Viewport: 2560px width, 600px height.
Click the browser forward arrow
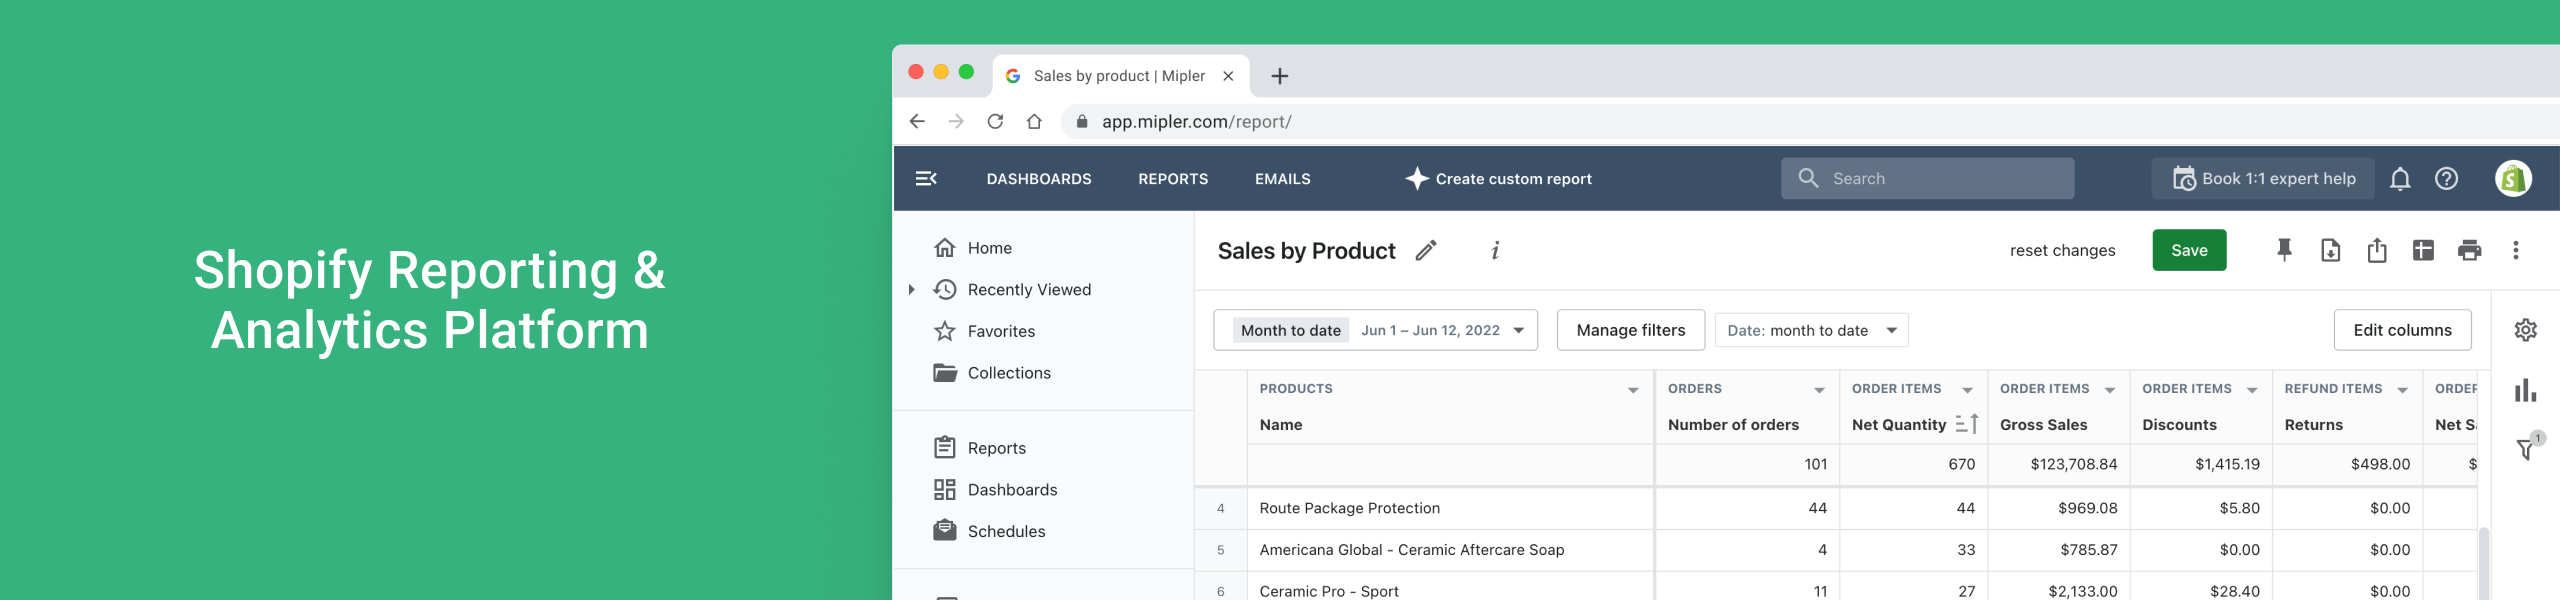click(x=956, y=121)
